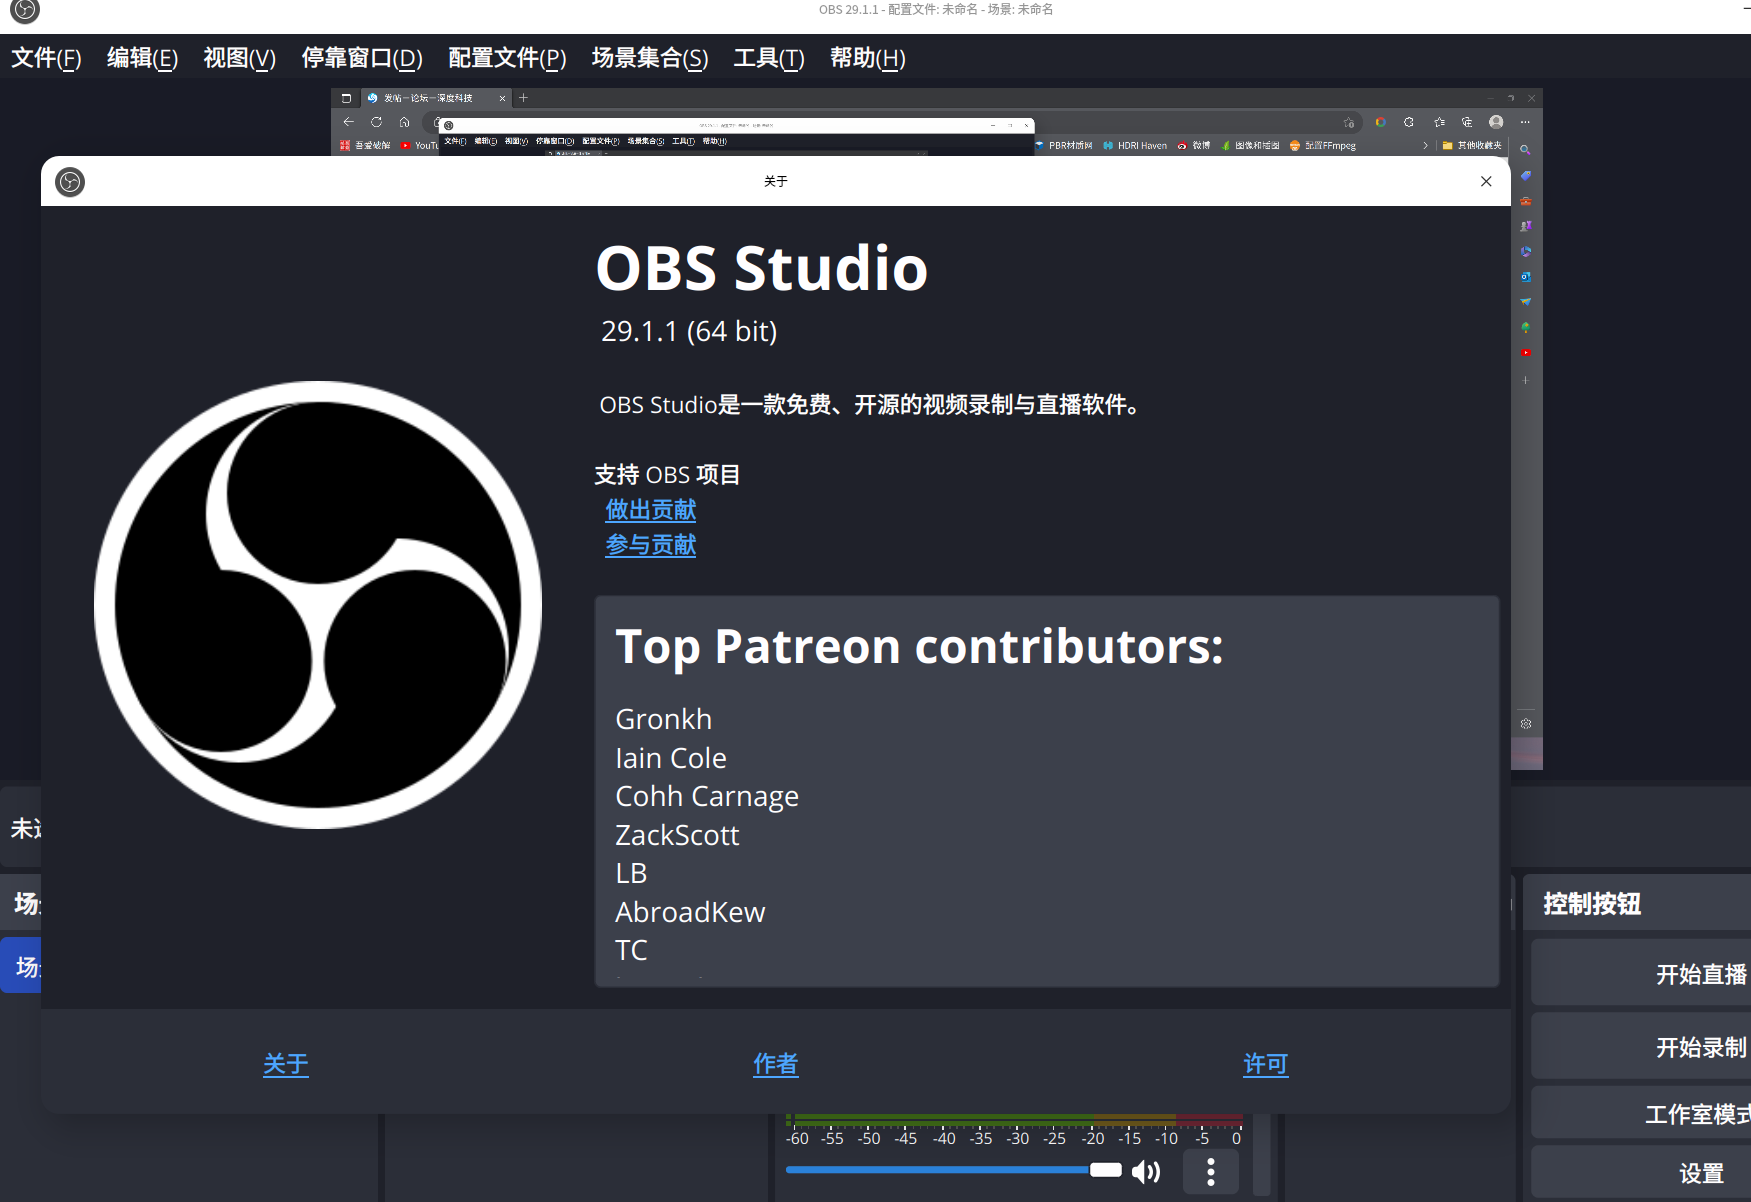Image resolution: width=1751 pixels, height=1202 pixels.
Task: Open the PBR材质网 bookmark
Action: [1063, 146]
